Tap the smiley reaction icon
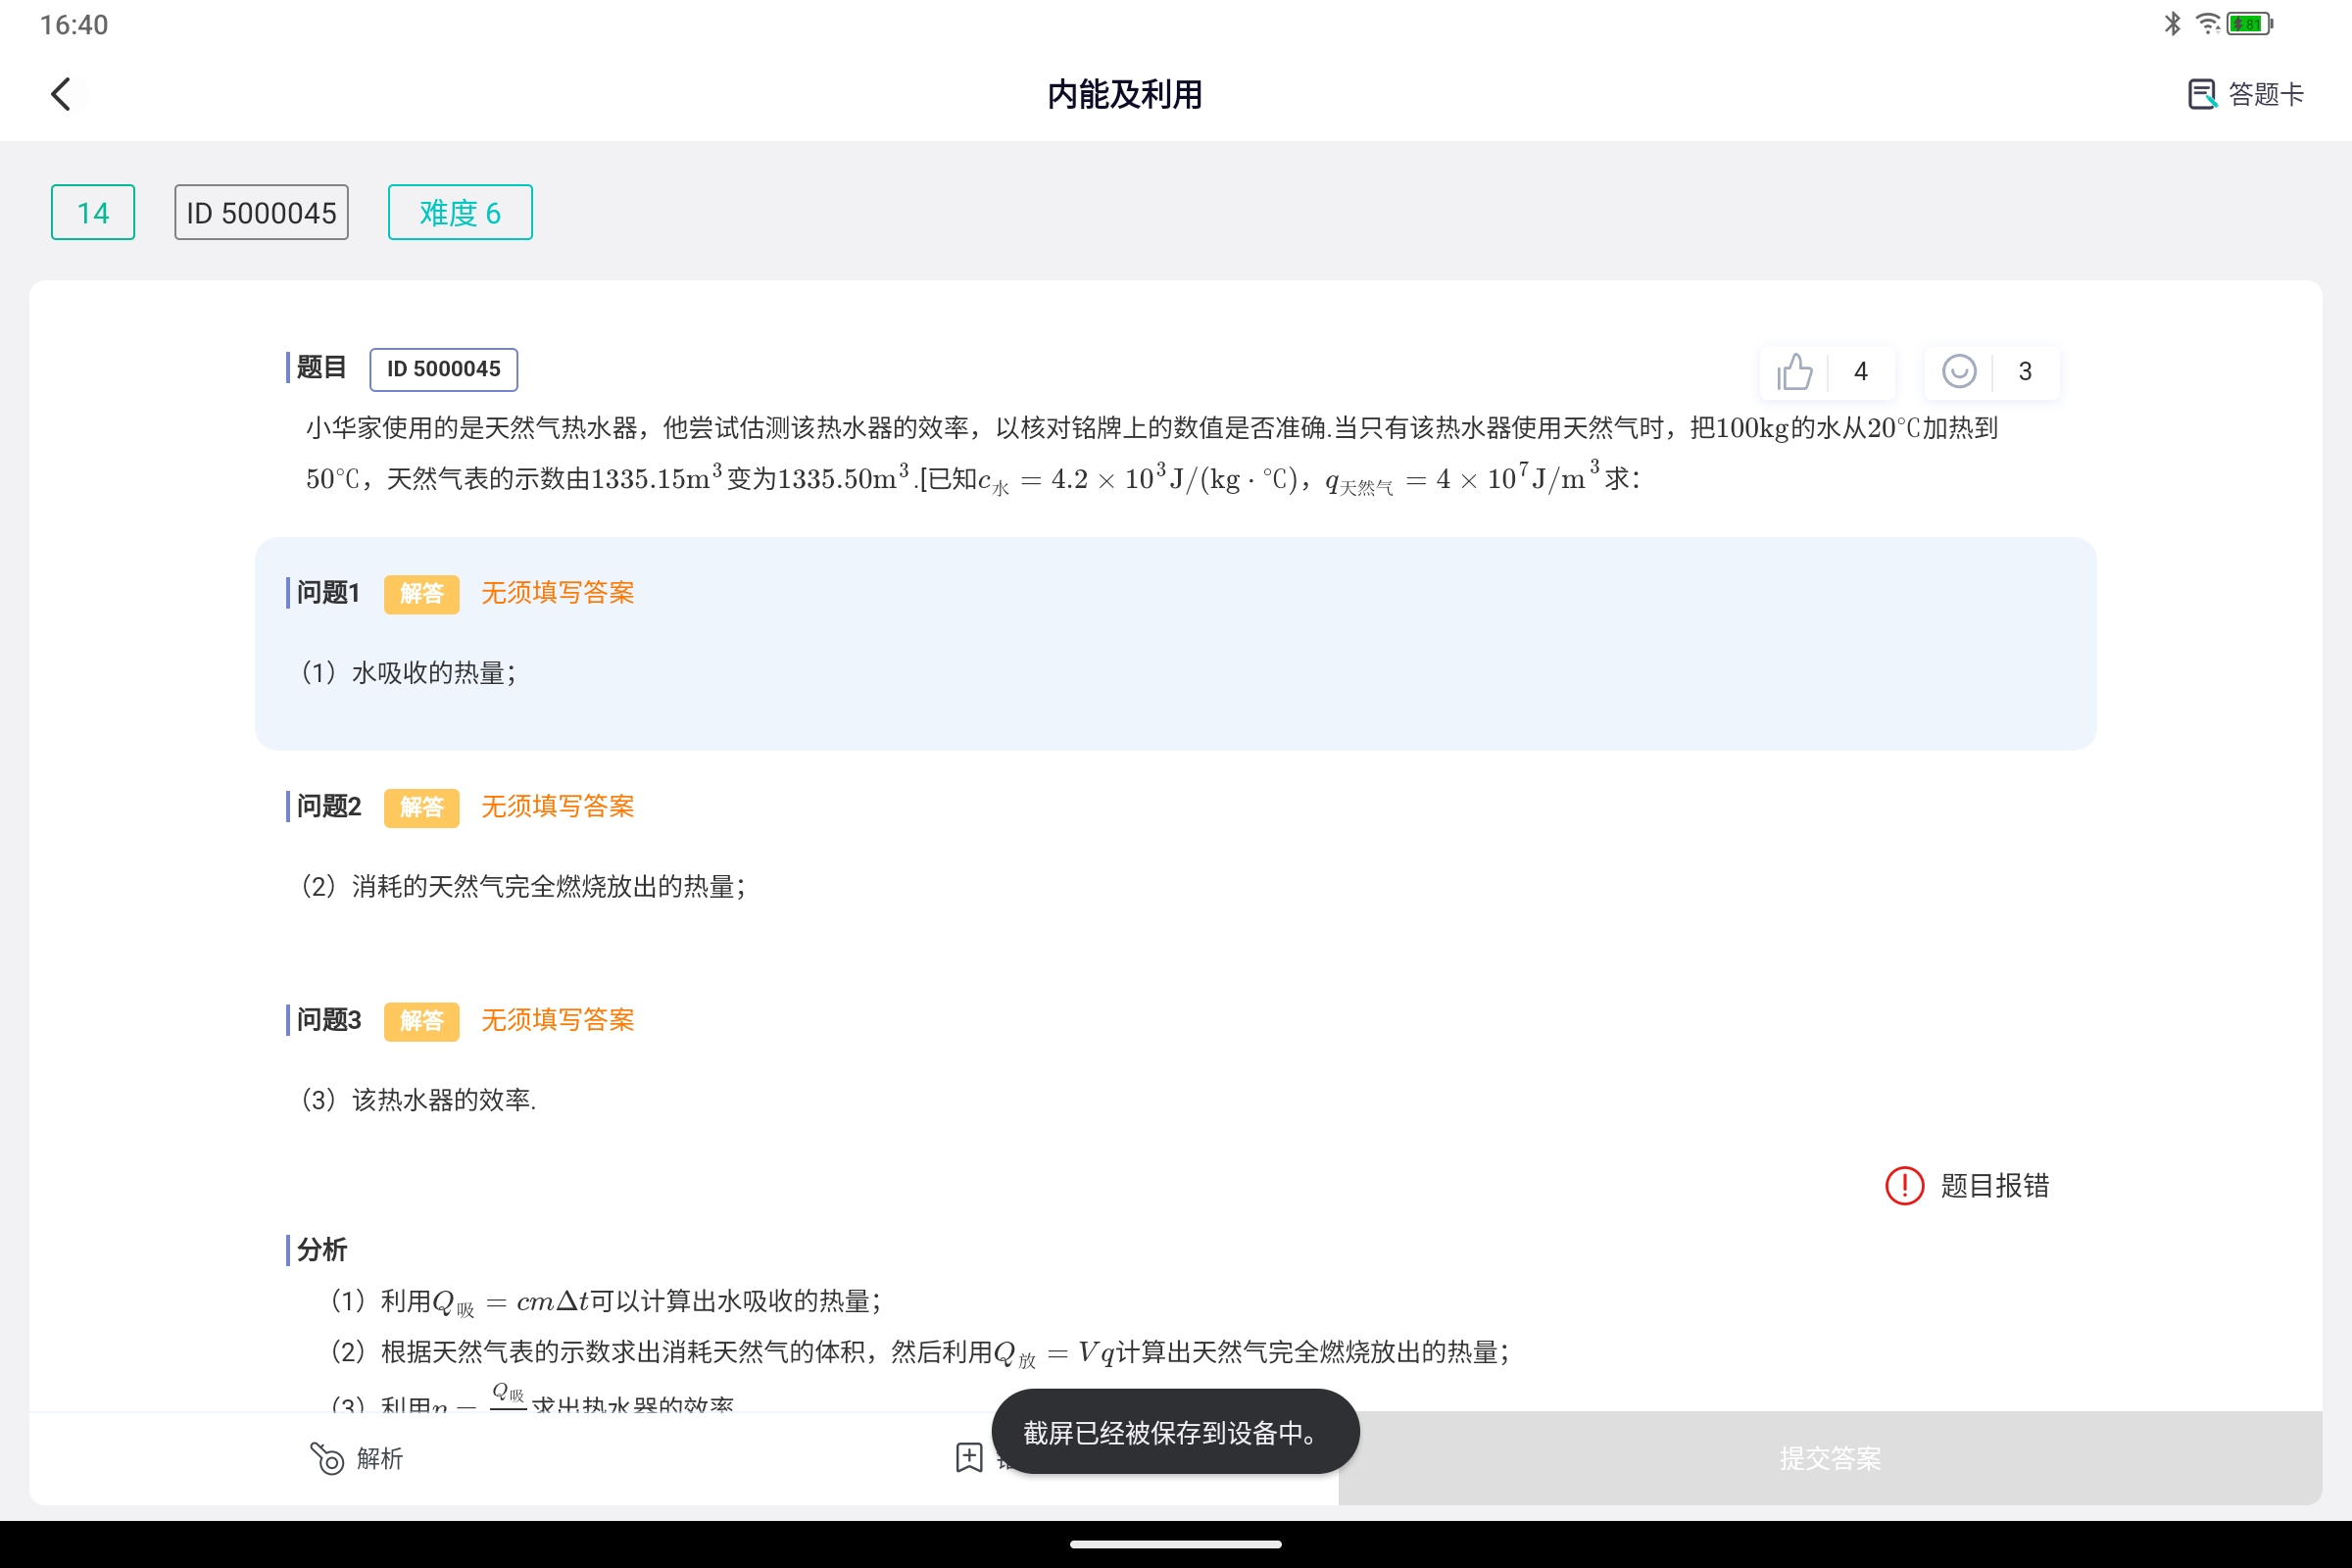This screenshot has width=2352, height=1568. tap(1958, 371)
